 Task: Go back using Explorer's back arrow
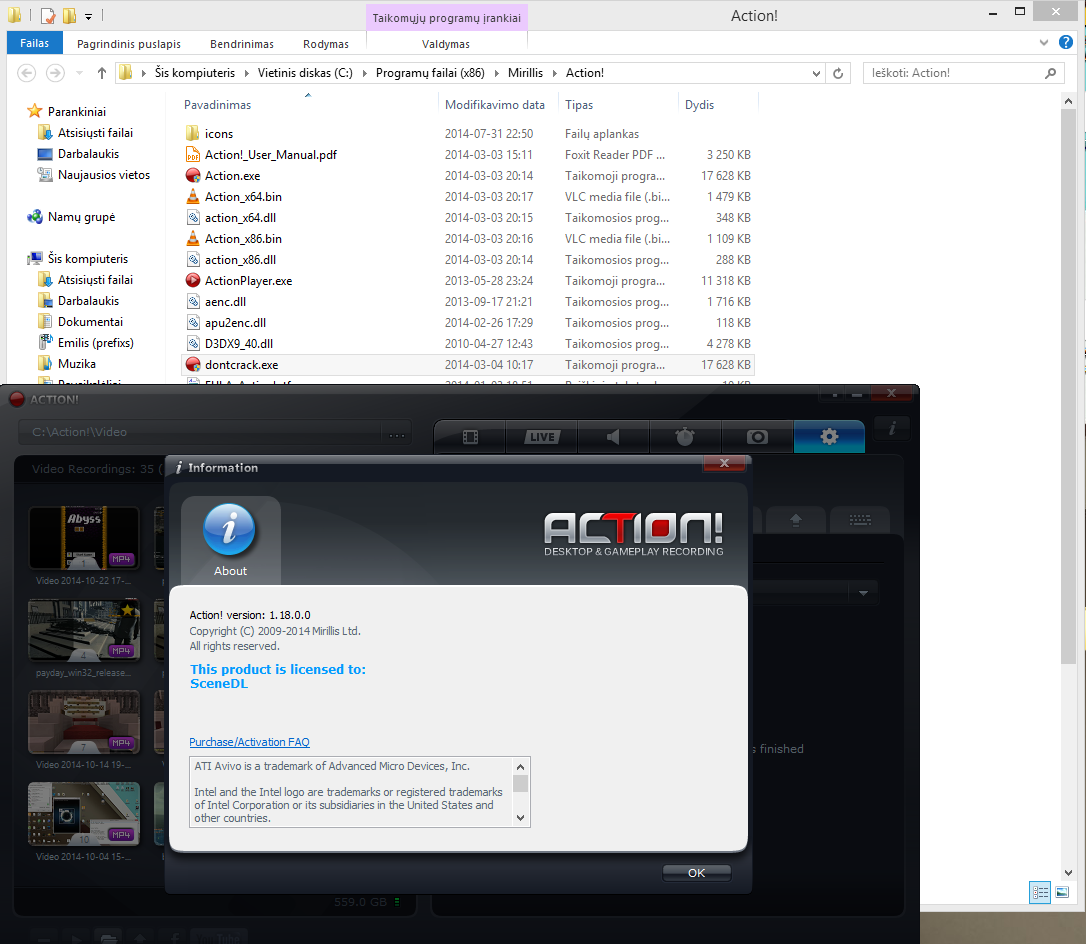pyautogui.click(x=26, y=73)
